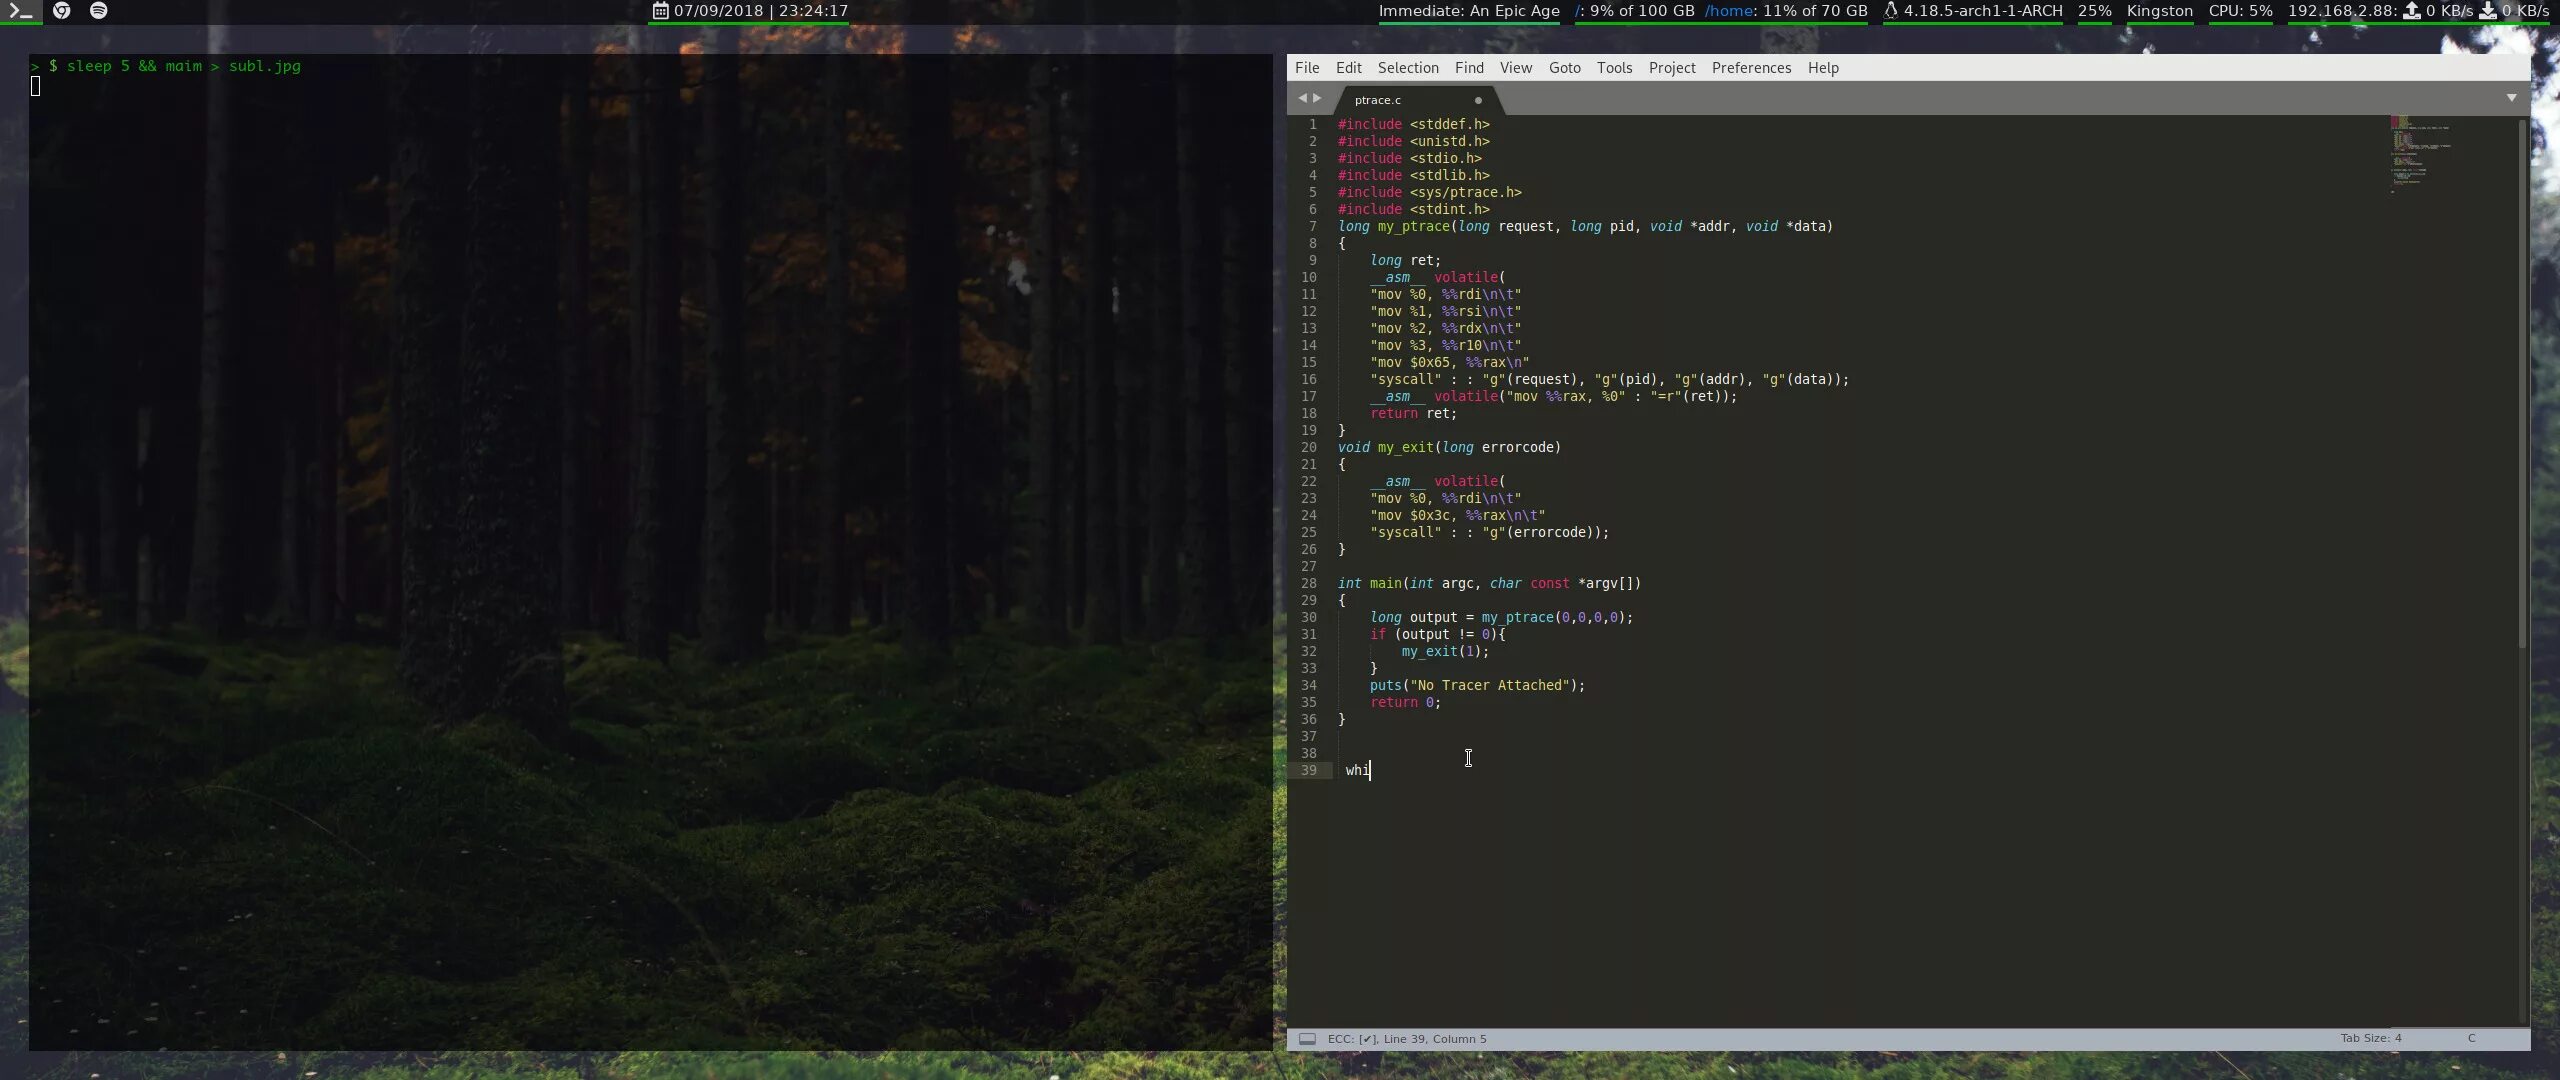Open the tab list dropdown arrow
The height and width of the screenshot is (1080, 2560).
point(2511,98)
